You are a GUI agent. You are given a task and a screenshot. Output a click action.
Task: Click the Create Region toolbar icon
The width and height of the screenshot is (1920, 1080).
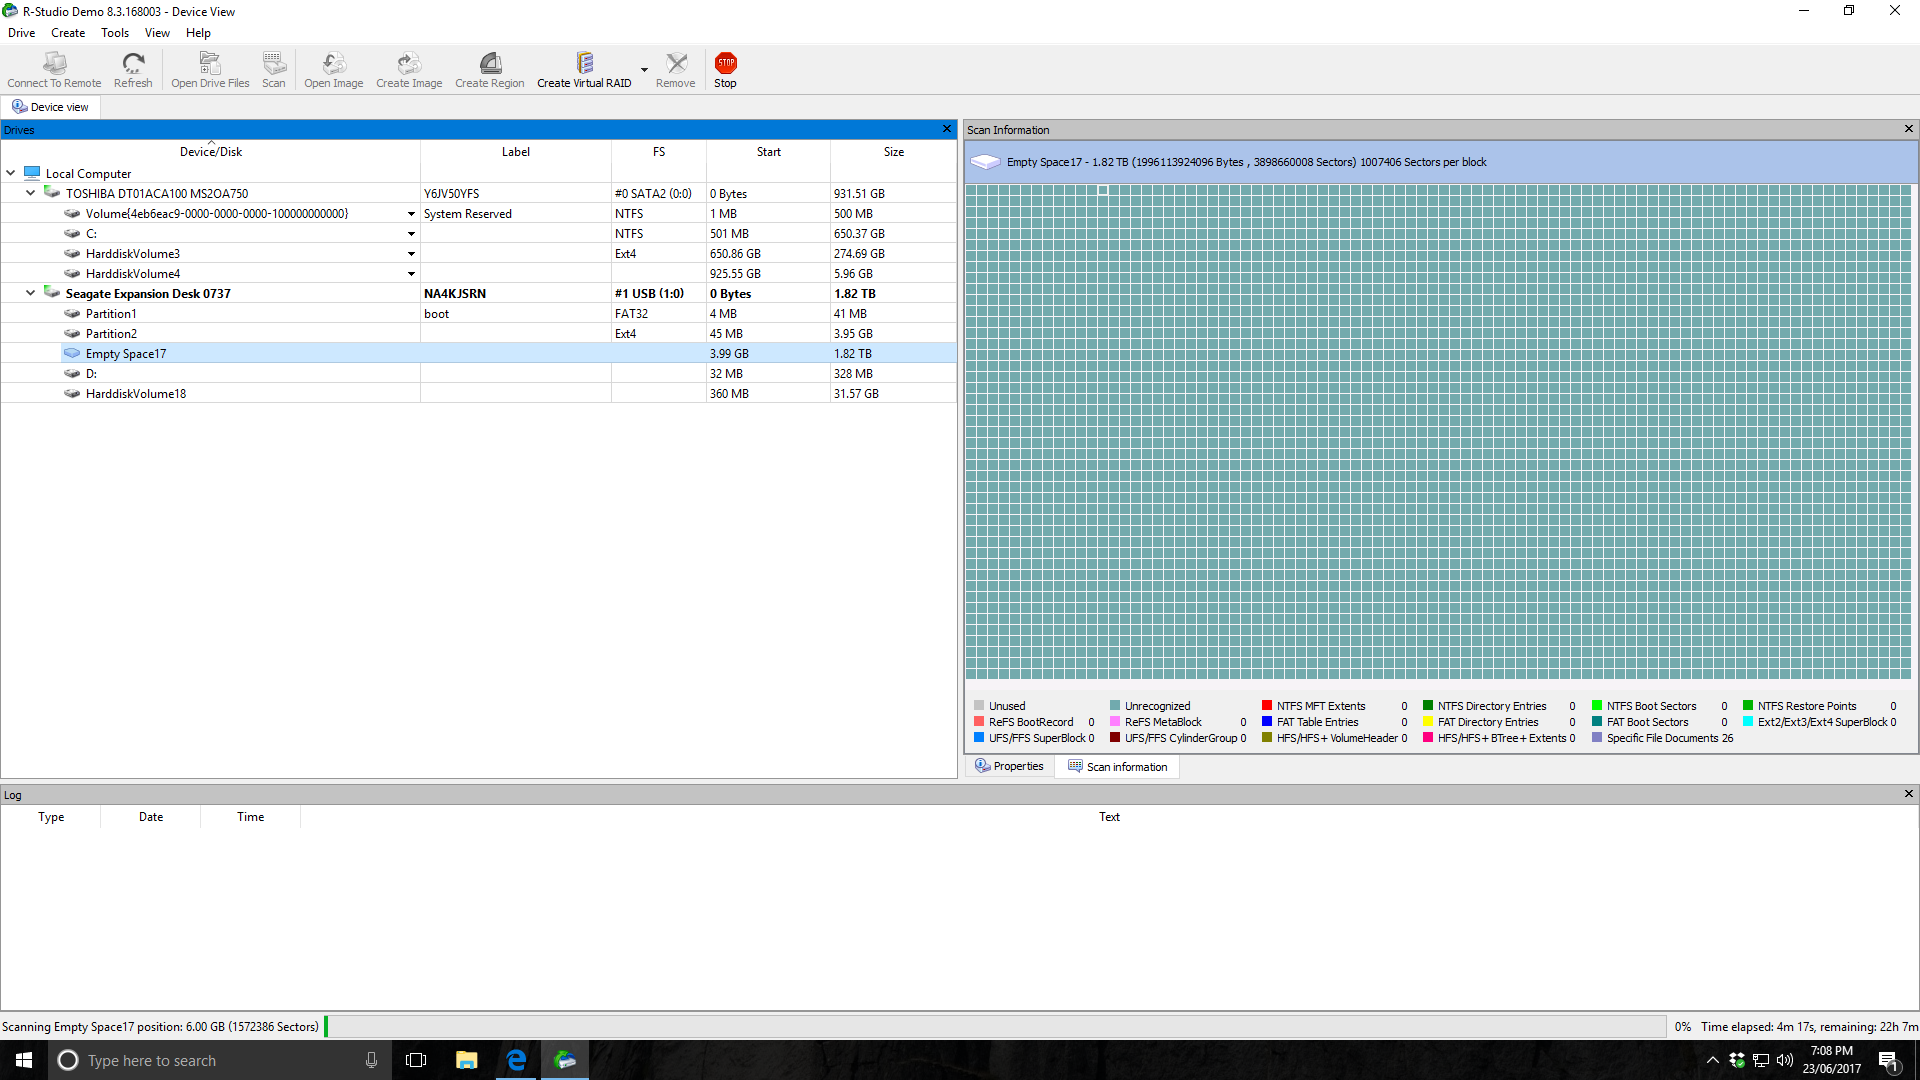[x=490, y=70]
